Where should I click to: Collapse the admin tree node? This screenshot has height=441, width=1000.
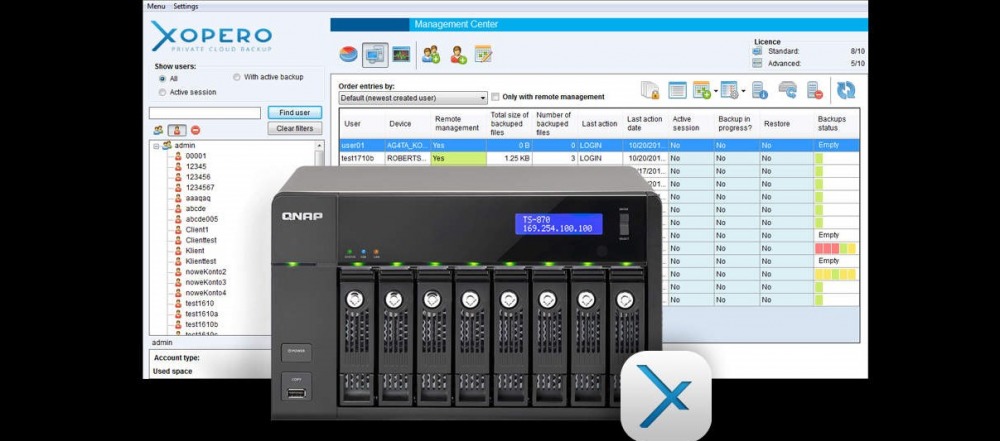coord(156,146)
